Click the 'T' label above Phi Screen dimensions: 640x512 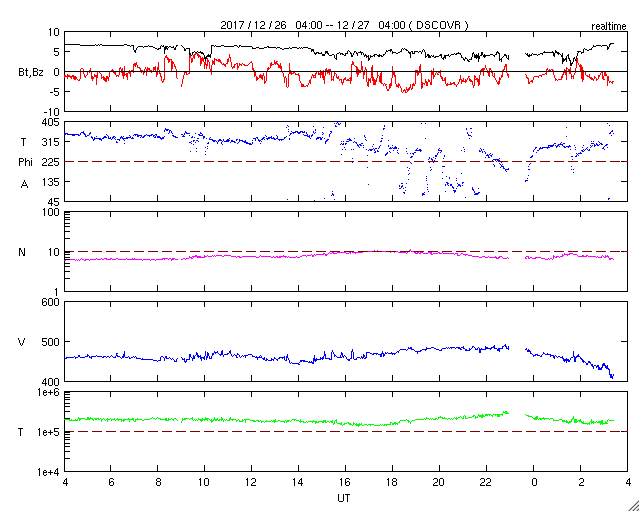pos(22,142)
